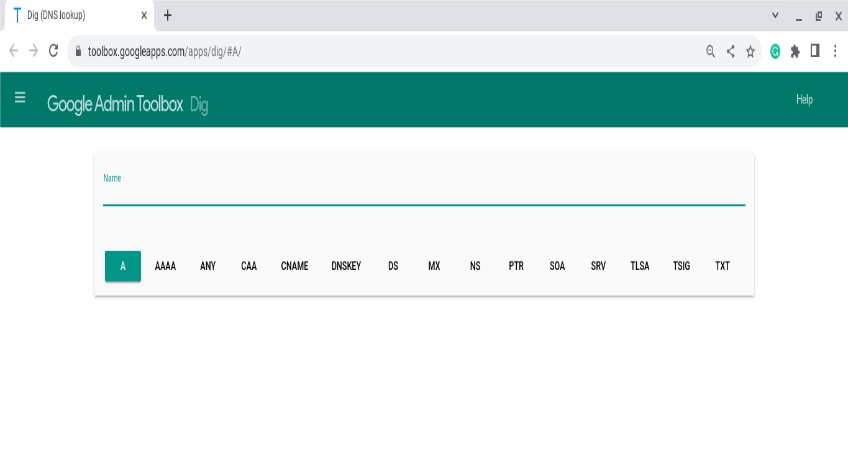
Task: Click the address bar URL
Action: click(x=164, y=51)
